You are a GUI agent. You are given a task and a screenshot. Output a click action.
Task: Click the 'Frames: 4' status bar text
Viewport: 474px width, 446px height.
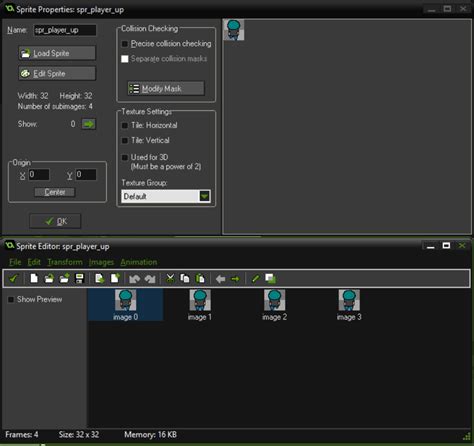pyautogui.click(x=22, y=435)
